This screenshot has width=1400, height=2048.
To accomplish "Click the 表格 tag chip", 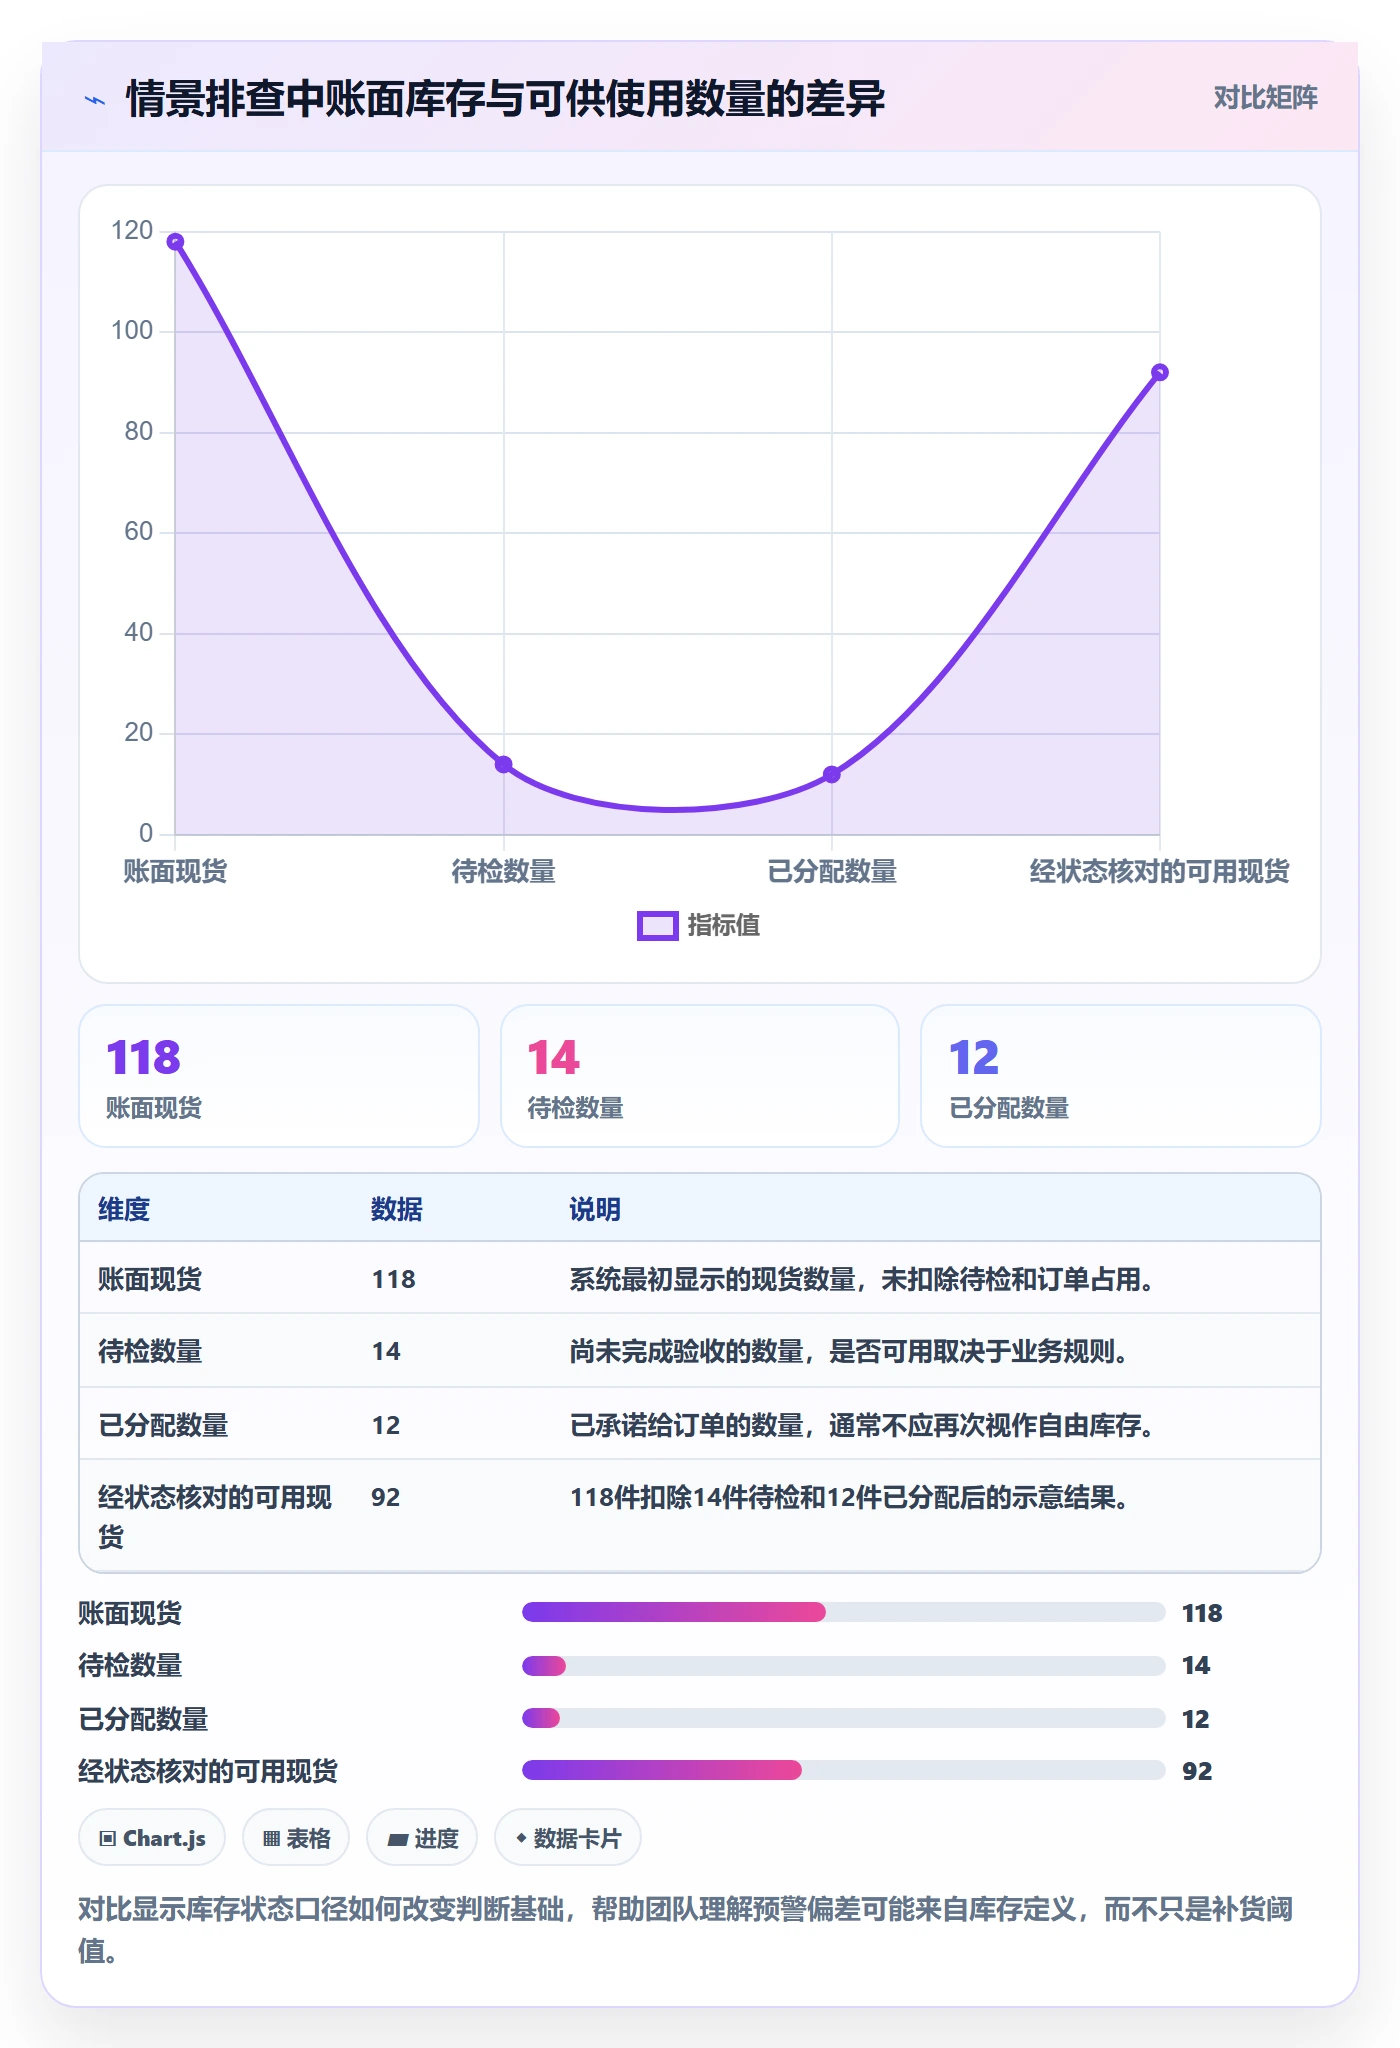I will point(296,1838).
